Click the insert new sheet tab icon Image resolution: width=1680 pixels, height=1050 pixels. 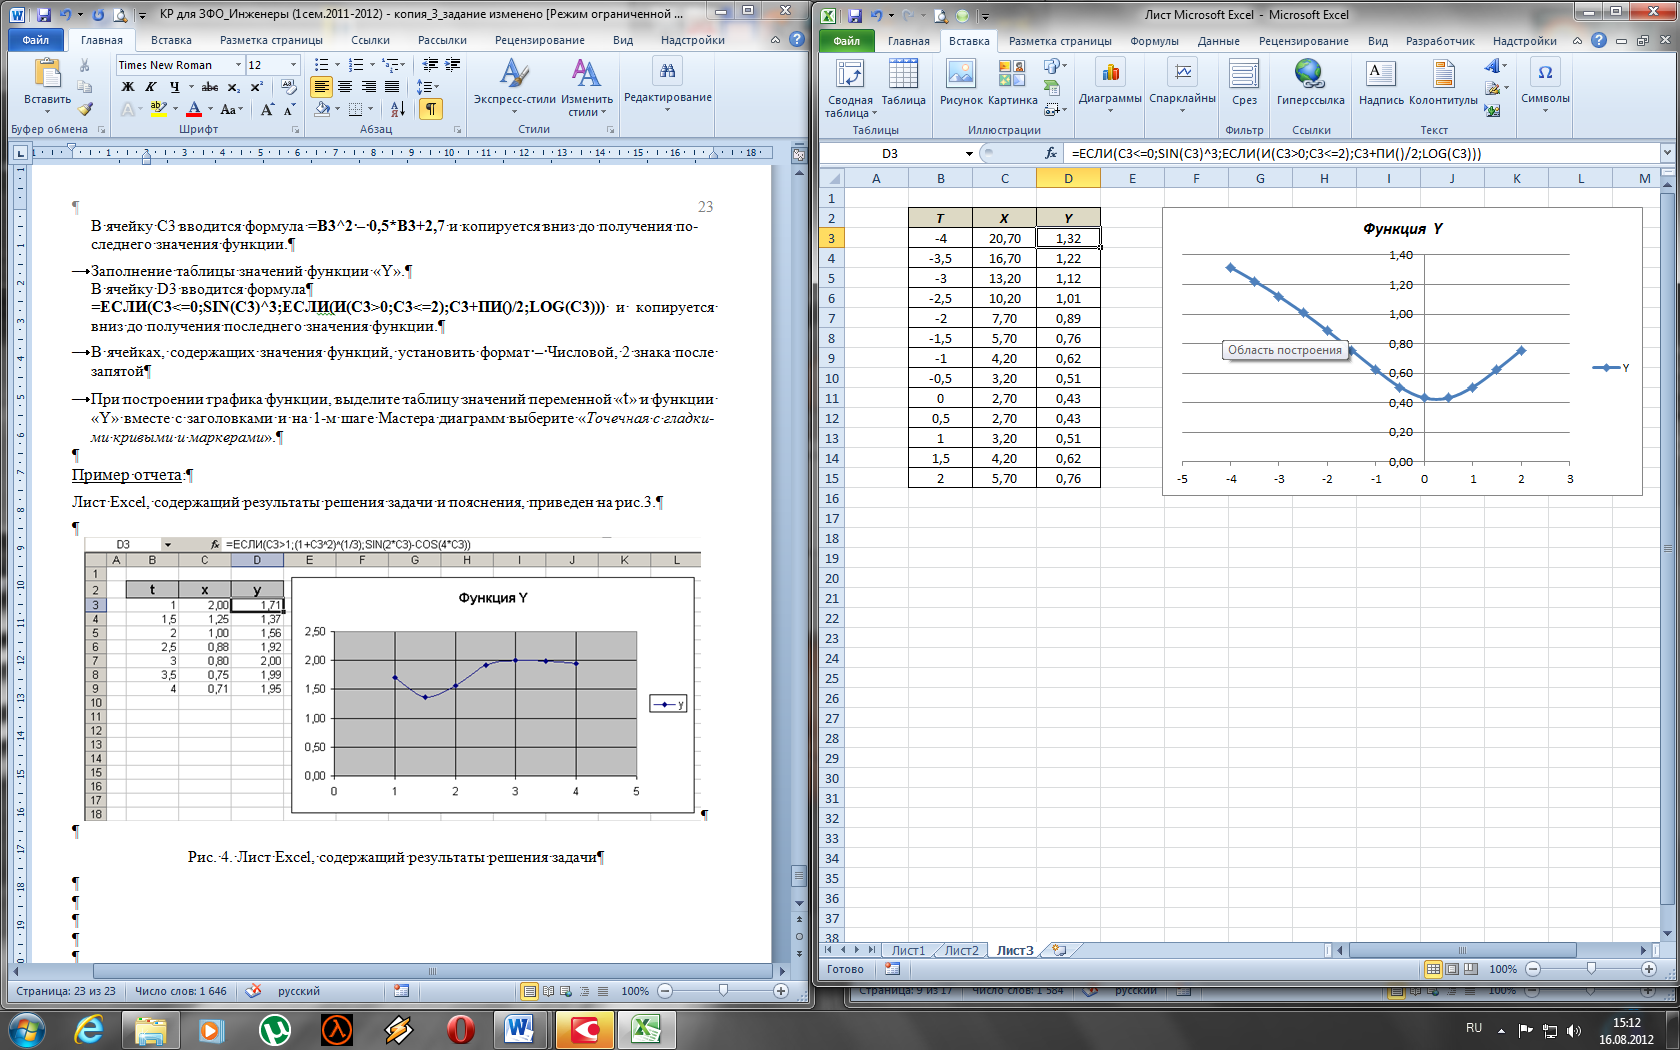(x=1059, y=950)
